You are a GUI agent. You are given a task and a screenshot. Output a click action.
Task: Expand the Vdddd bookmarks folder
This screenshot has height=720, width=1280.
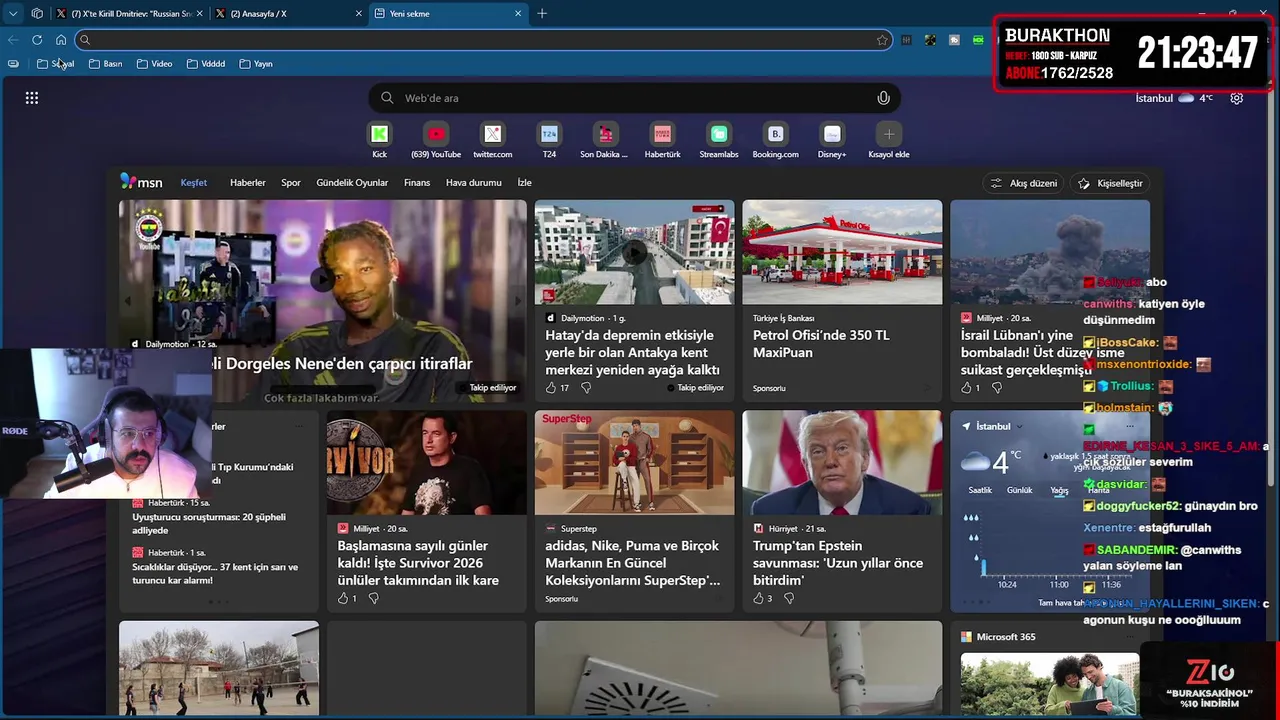(205, 64)
